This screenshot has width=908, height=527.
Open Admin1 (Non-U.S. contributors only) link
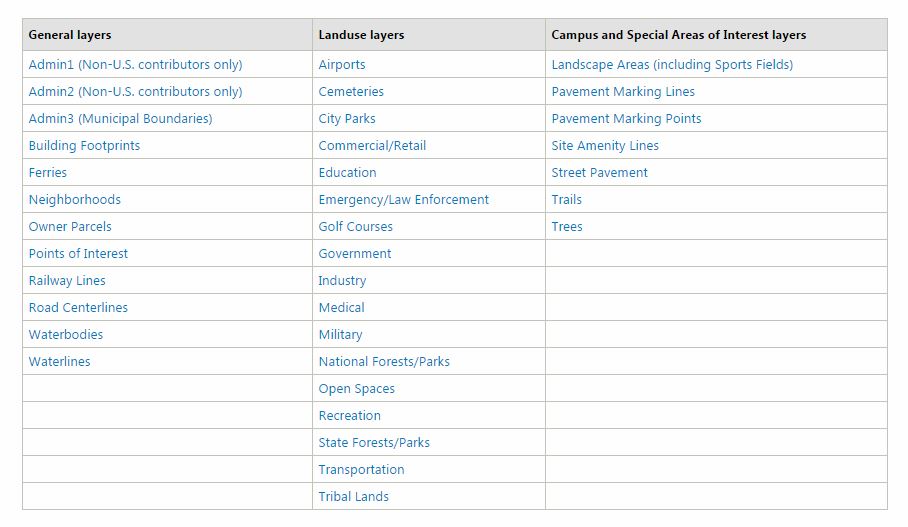click(x=136, y=64)
